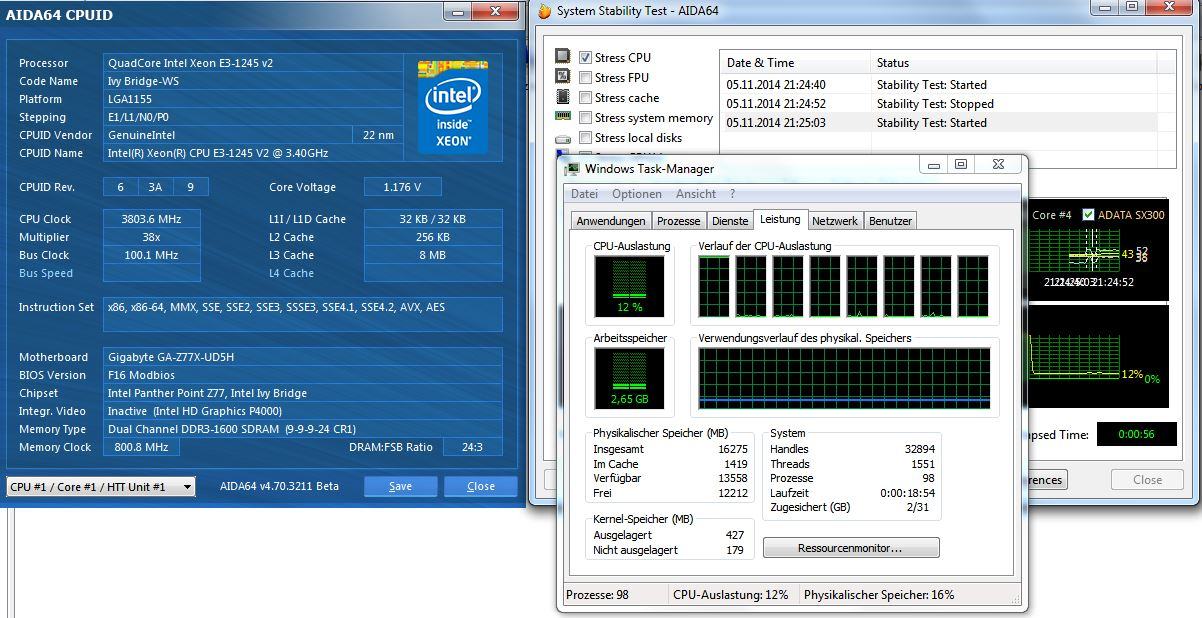Click the status bar Physikalischer Speicher: 16% entry
Viewport: 1202px width, 618px height.
(x=879, y=595)
